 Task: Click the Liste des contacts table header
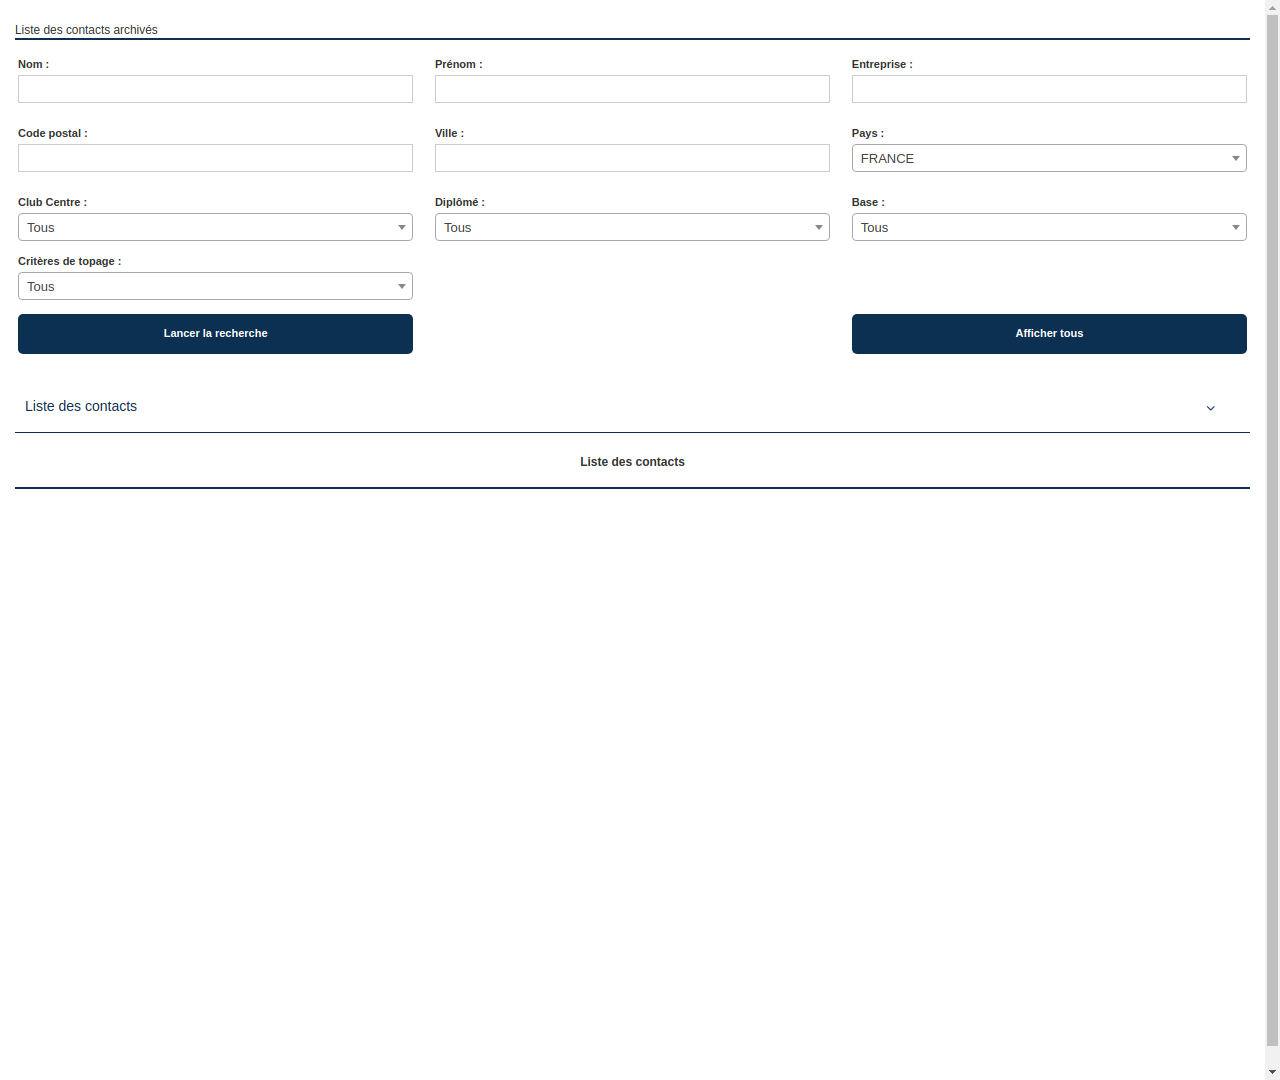pos(632,462)
